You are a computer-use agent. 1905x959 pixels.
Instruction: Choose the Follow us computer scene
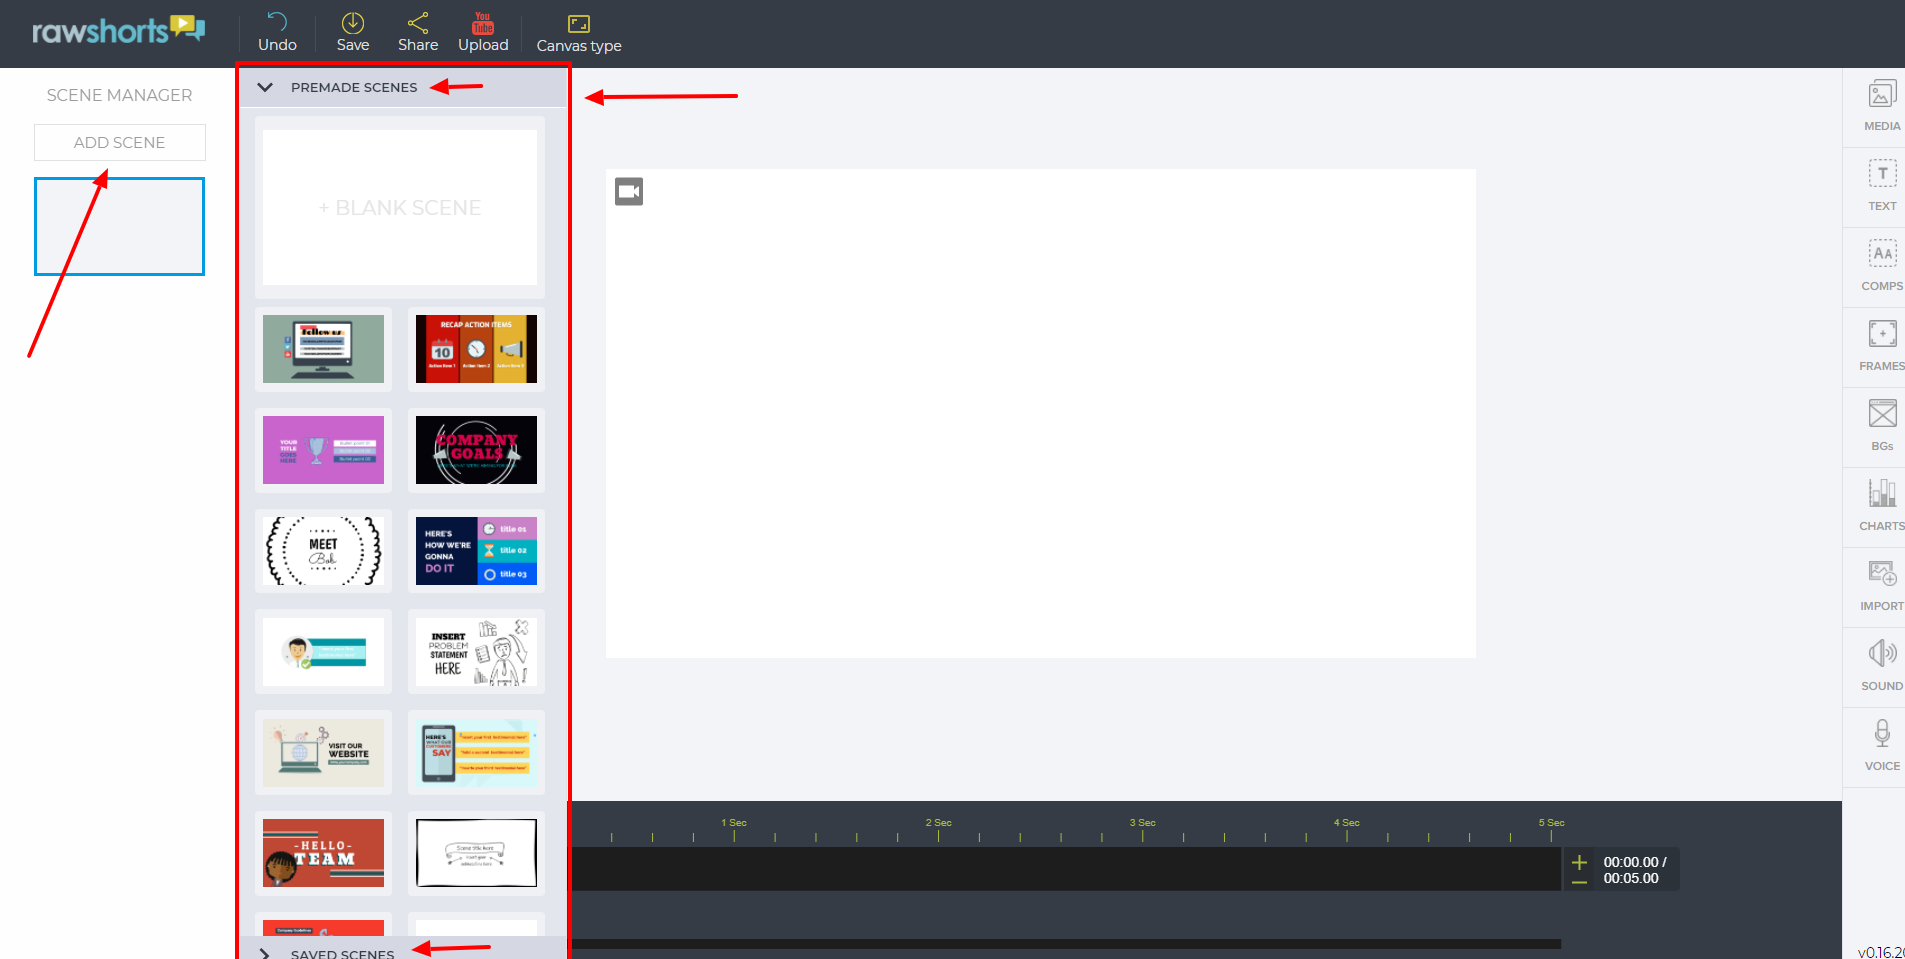click(x=323, y=349)
